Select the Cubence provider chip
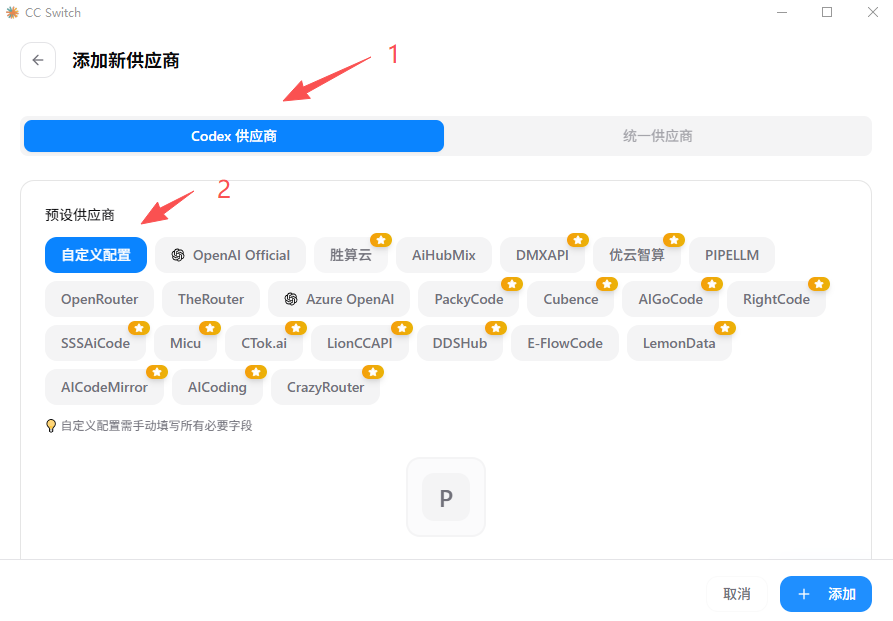 pos(571,299)
